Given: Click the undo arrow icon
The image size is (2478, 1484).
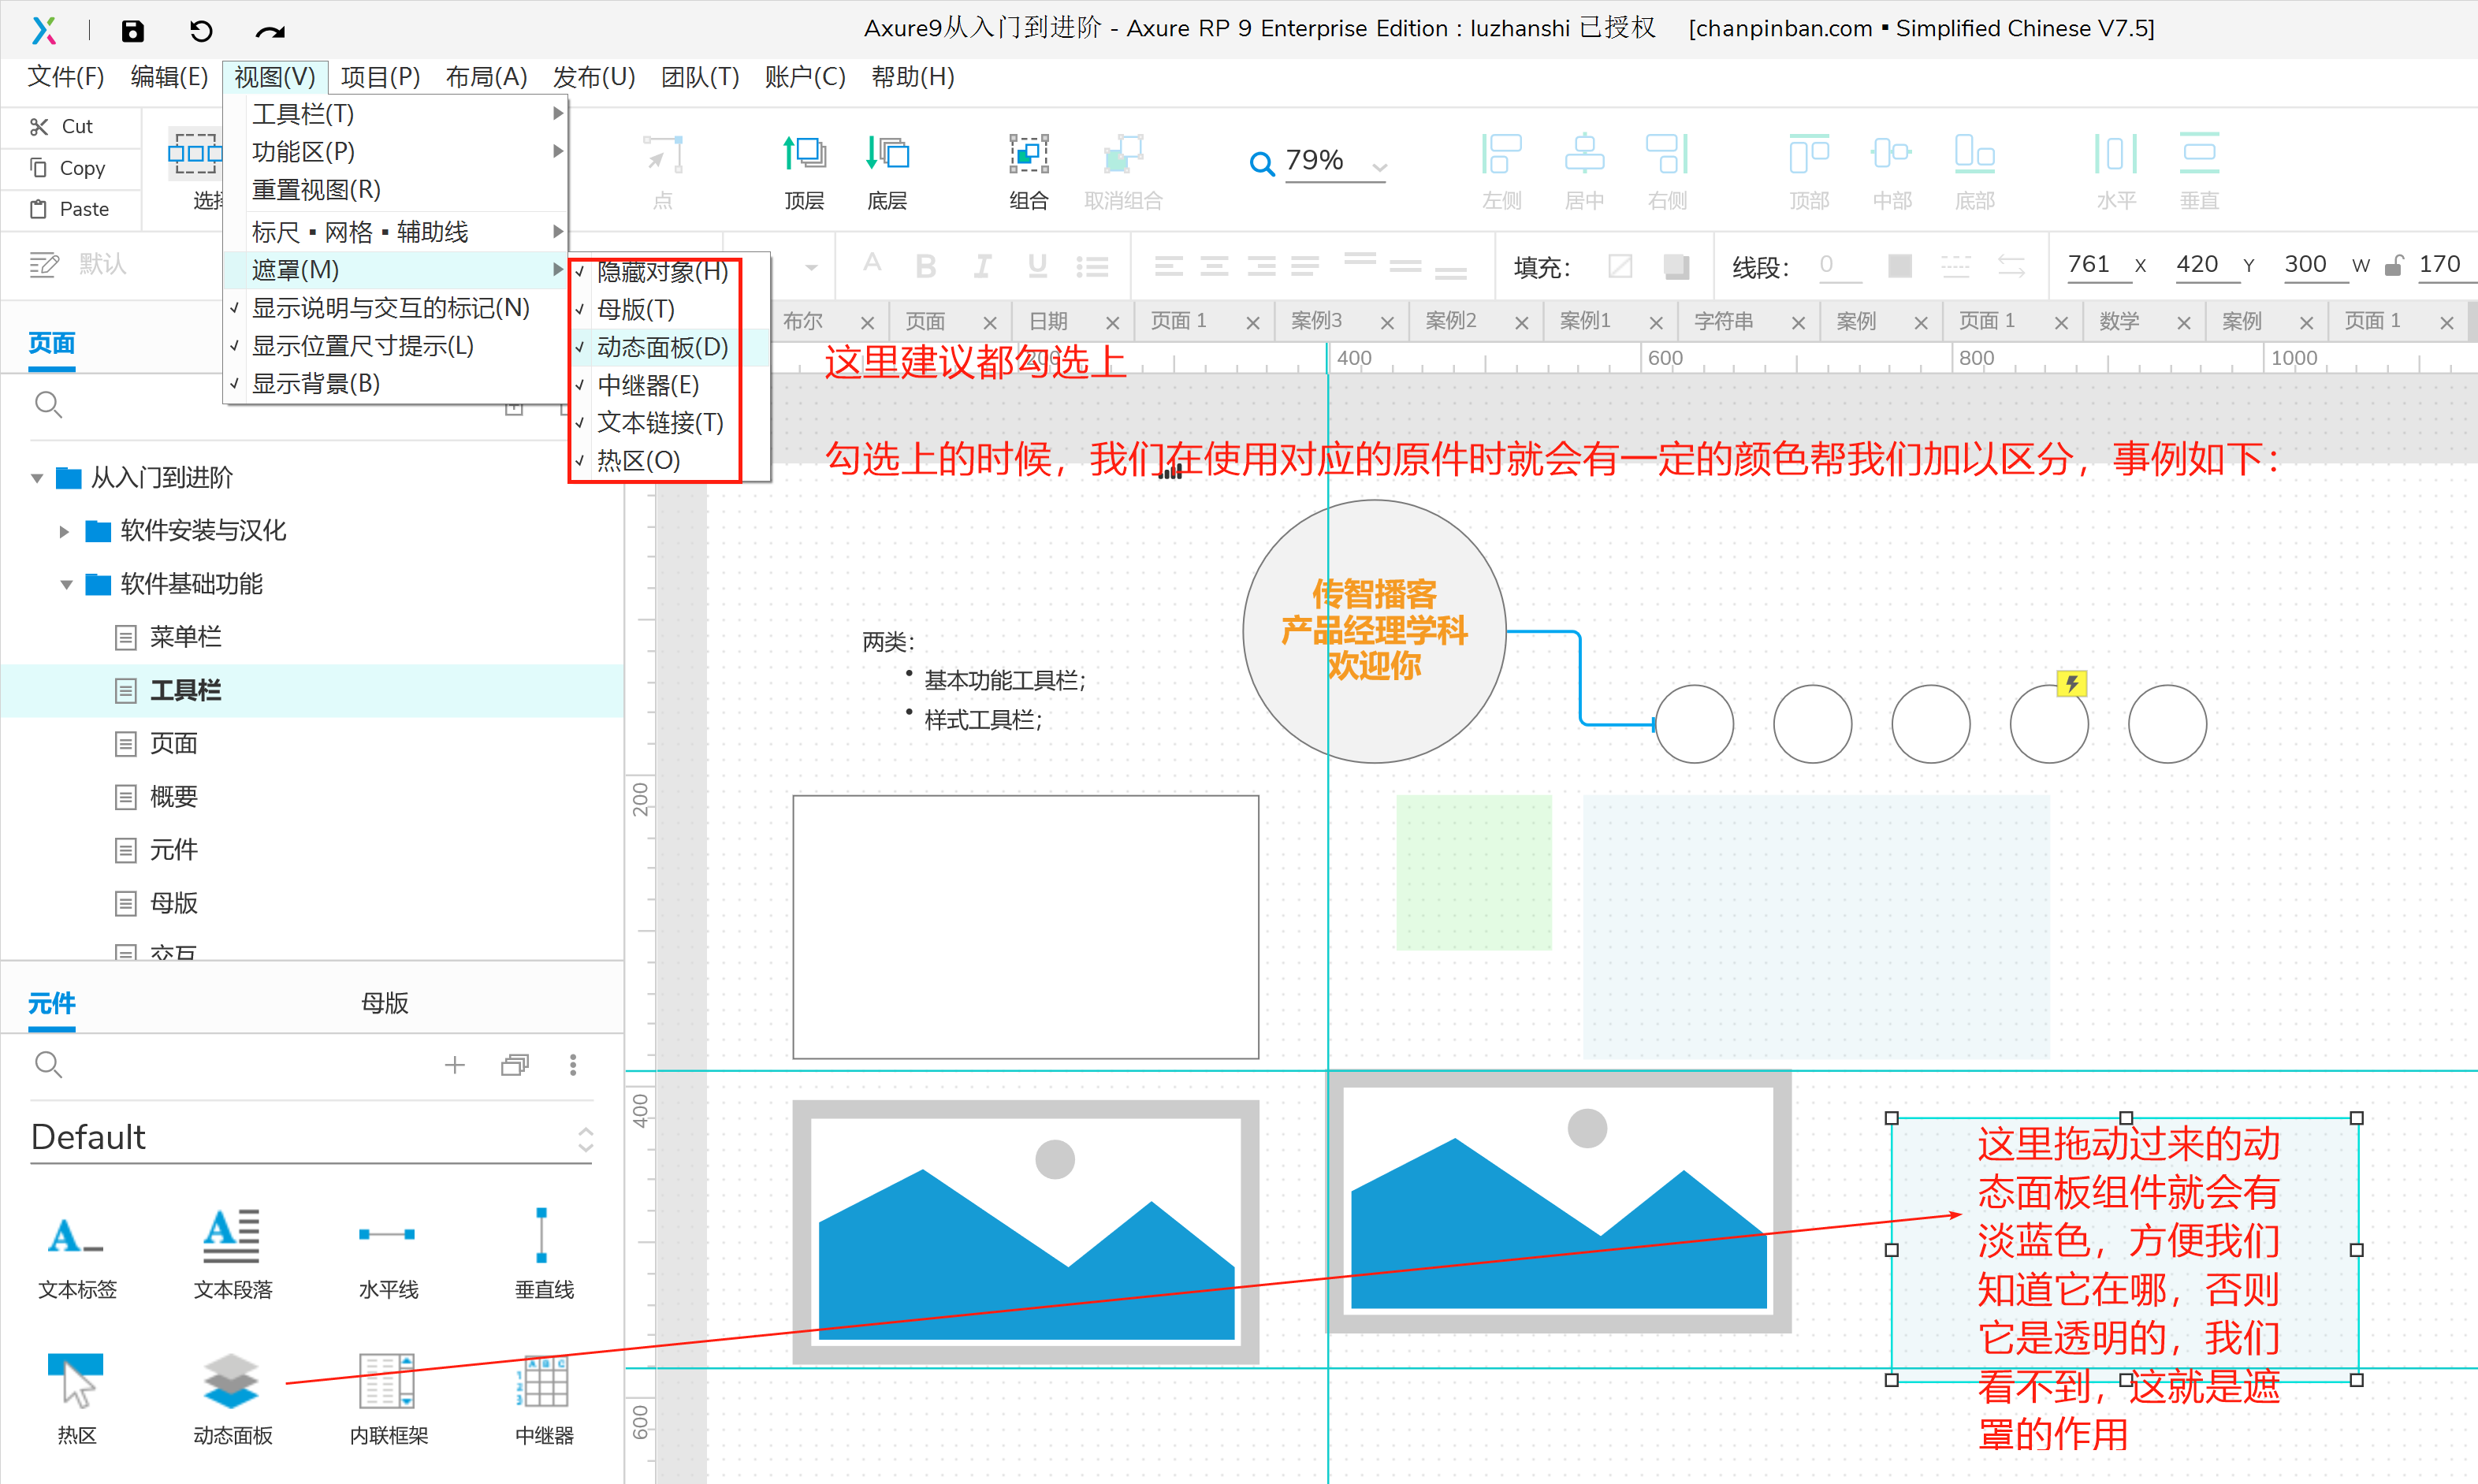Looking at the screenshot, I should click(201, 30).
